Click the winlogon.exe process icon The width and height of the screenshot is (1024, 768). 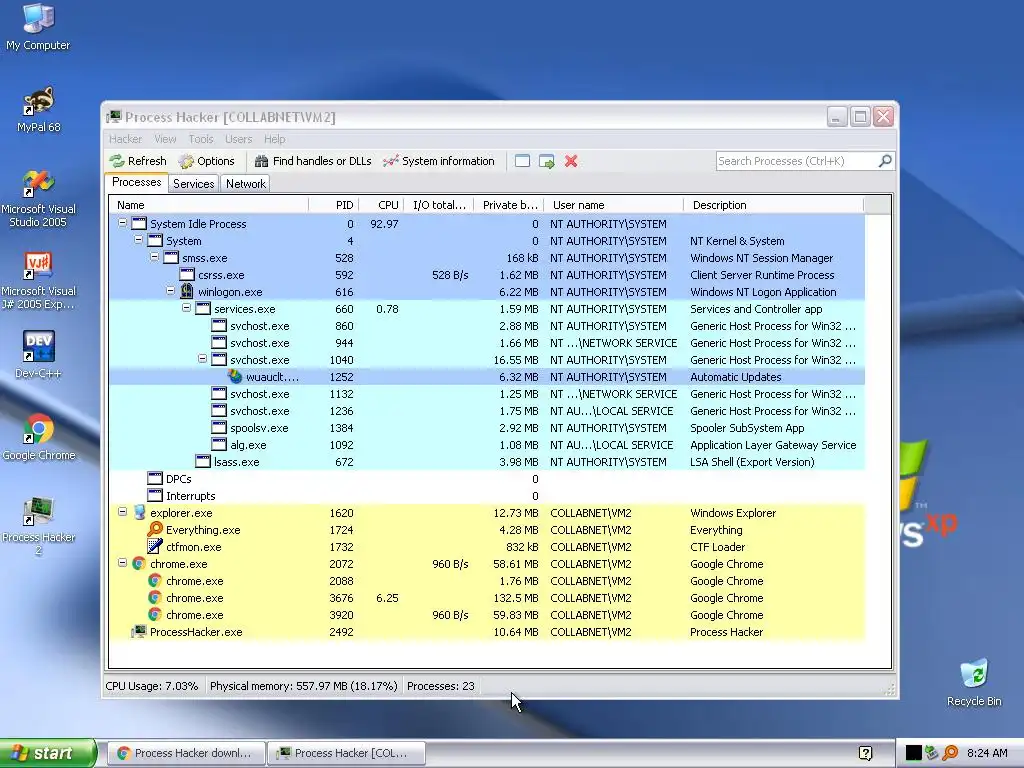point(187,291)
